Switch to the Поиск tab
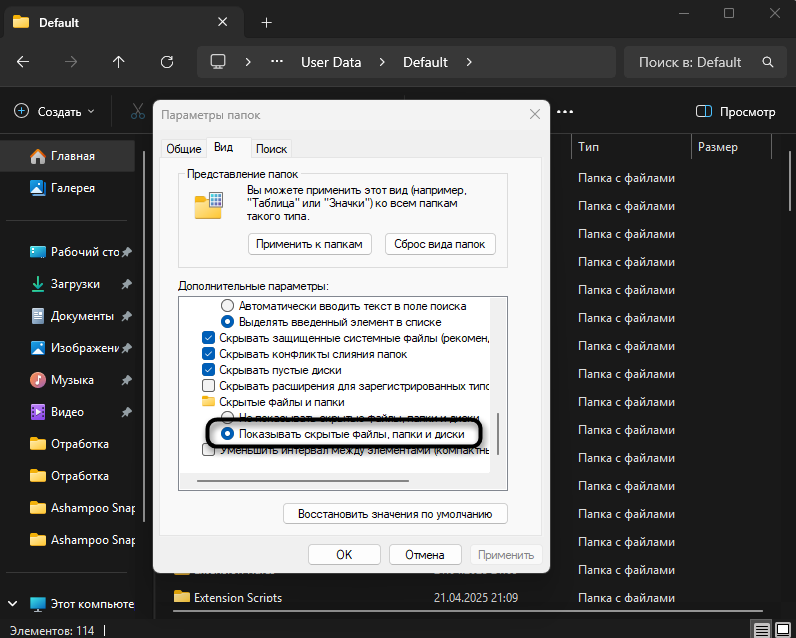The image size is (796, 638). (x=271, y=148)
